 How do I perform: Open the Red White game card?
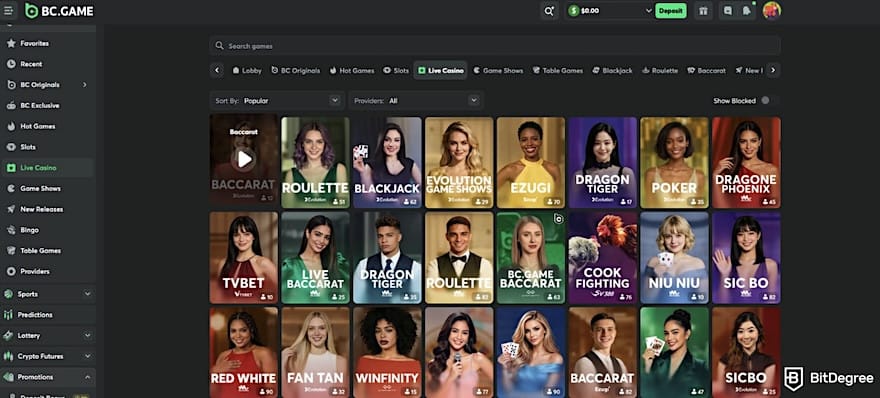(244, 353)
